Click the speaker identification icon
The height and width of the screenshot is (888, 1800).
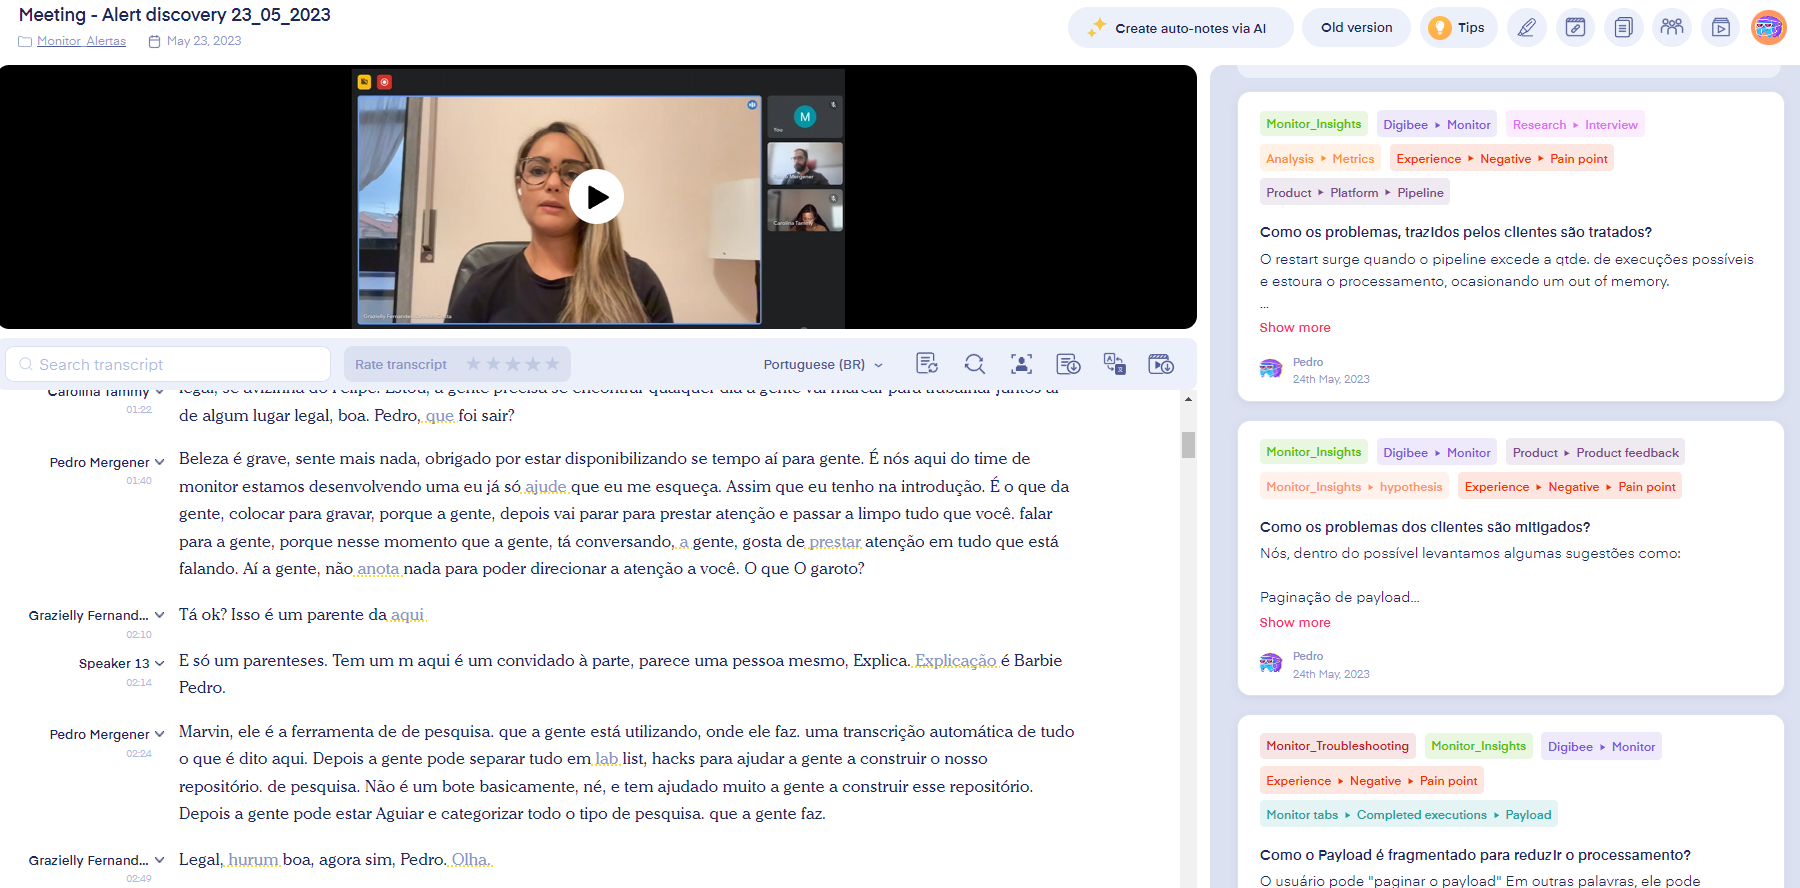coord(1021,364)
